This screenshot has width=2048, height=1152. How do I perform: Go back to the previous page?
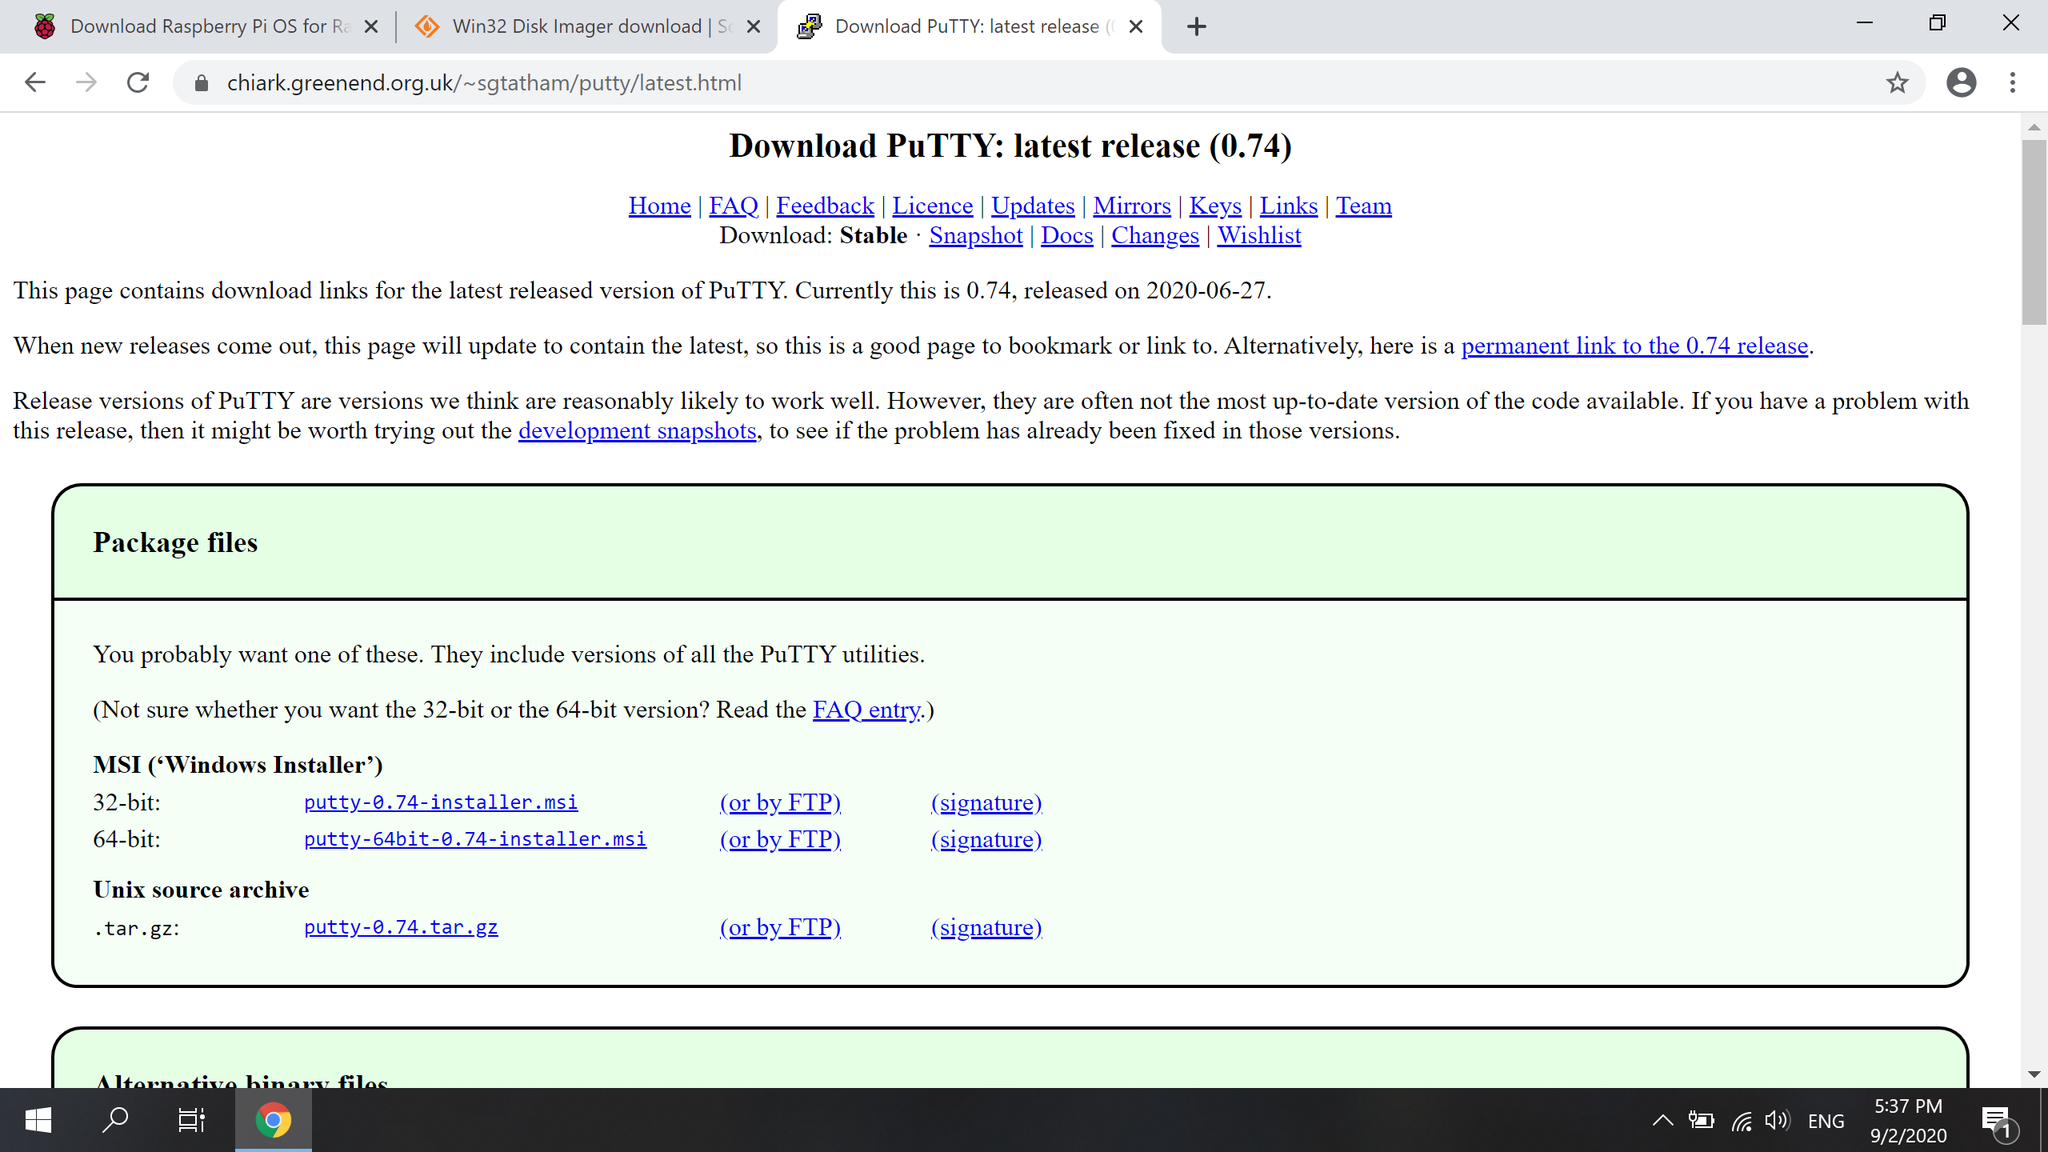35,83
